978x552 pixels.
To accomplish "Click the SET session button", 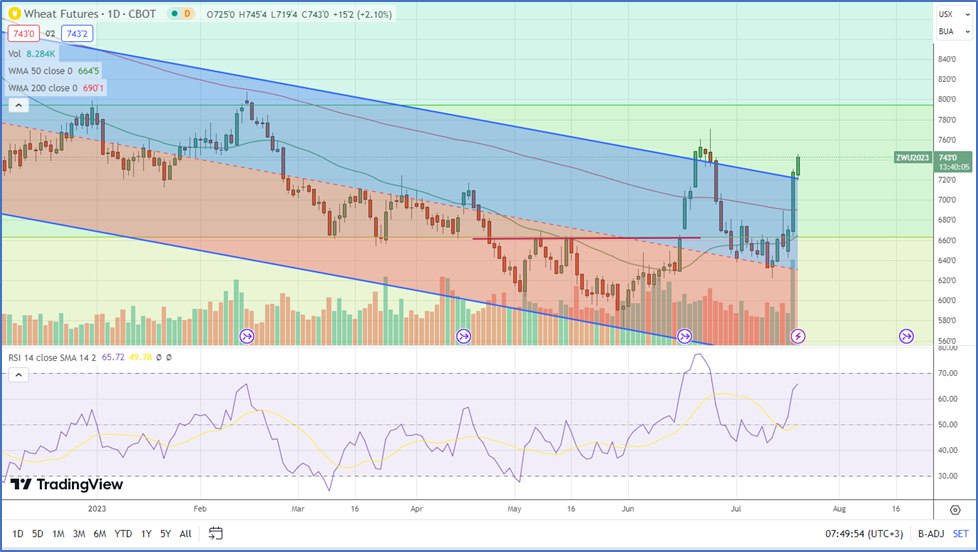I will pos(961,534).
